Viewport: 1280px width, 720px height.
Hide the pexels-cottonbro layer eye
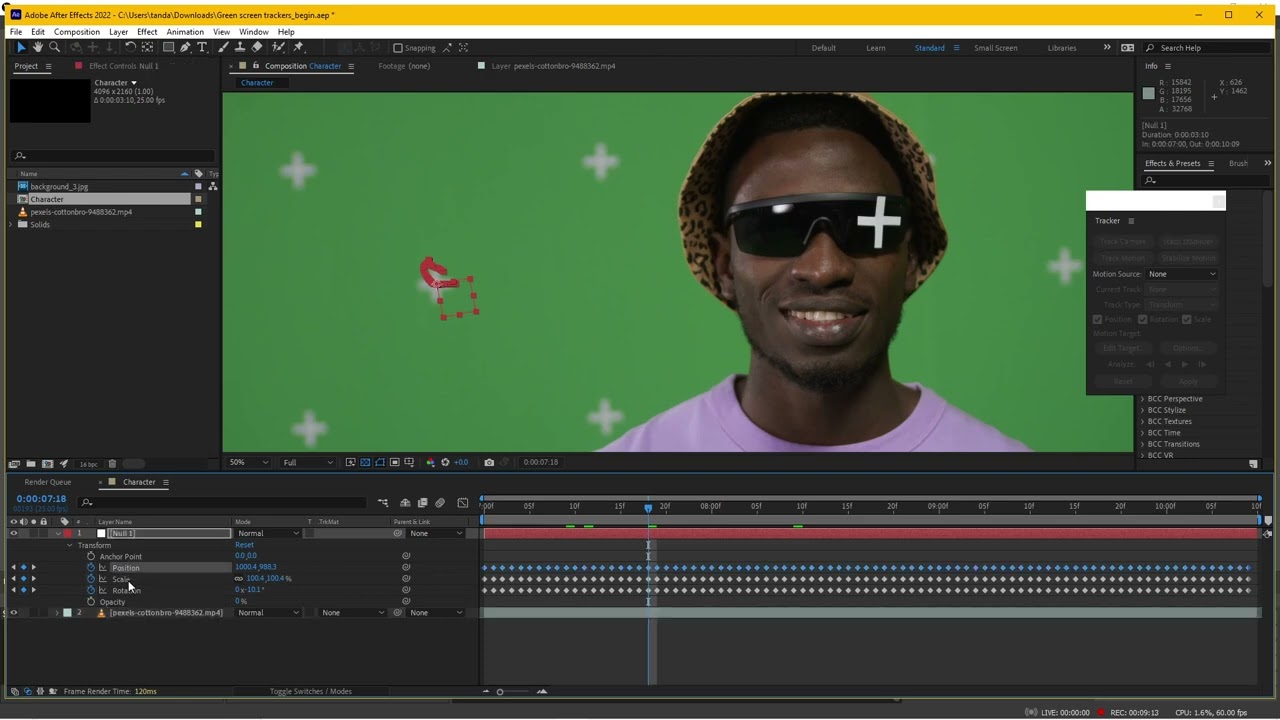click(14, 612)
